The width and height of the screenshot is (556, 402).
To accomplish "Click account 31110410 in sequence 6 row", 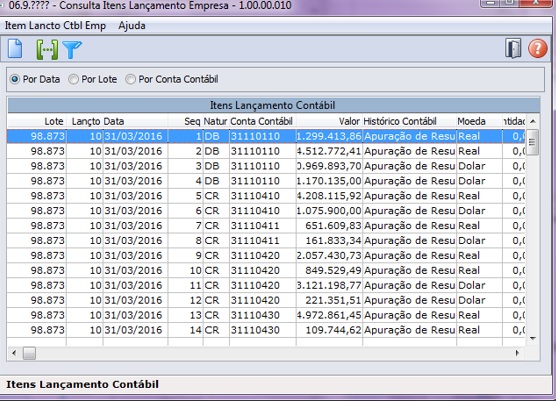I will tap(262, 211).
